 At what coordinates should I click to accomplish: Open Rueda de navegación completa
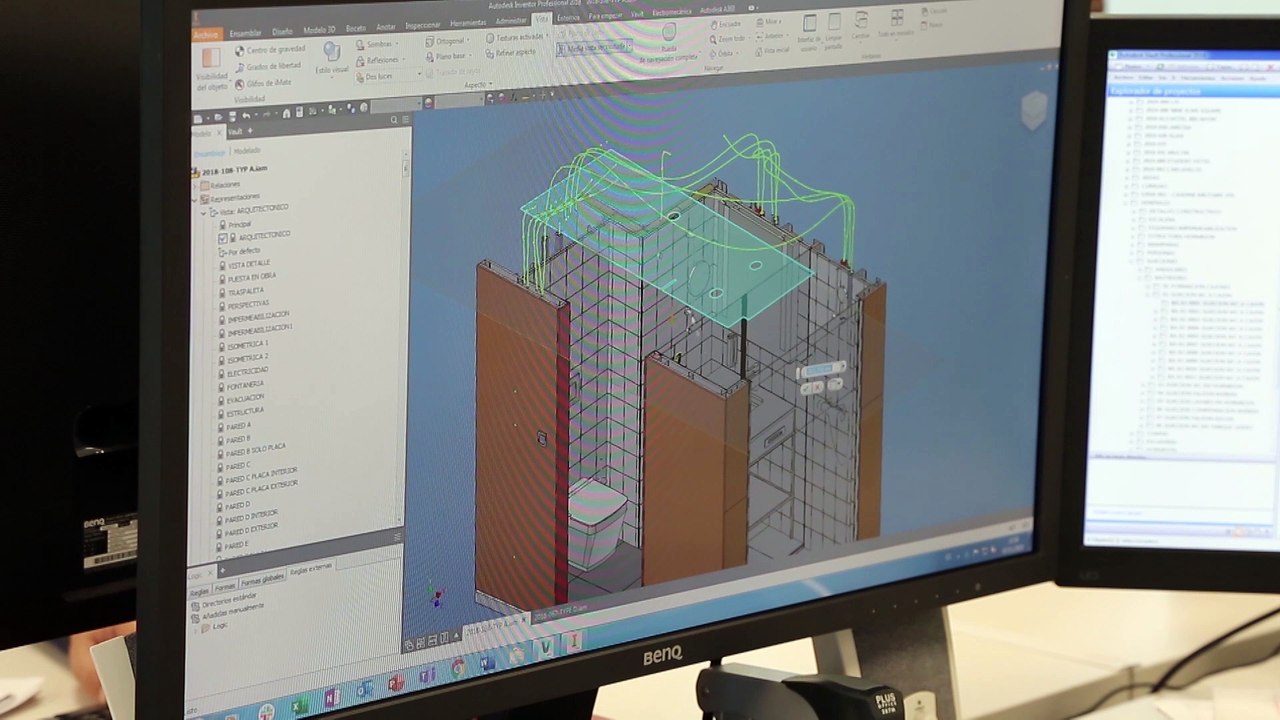point(669,44)
